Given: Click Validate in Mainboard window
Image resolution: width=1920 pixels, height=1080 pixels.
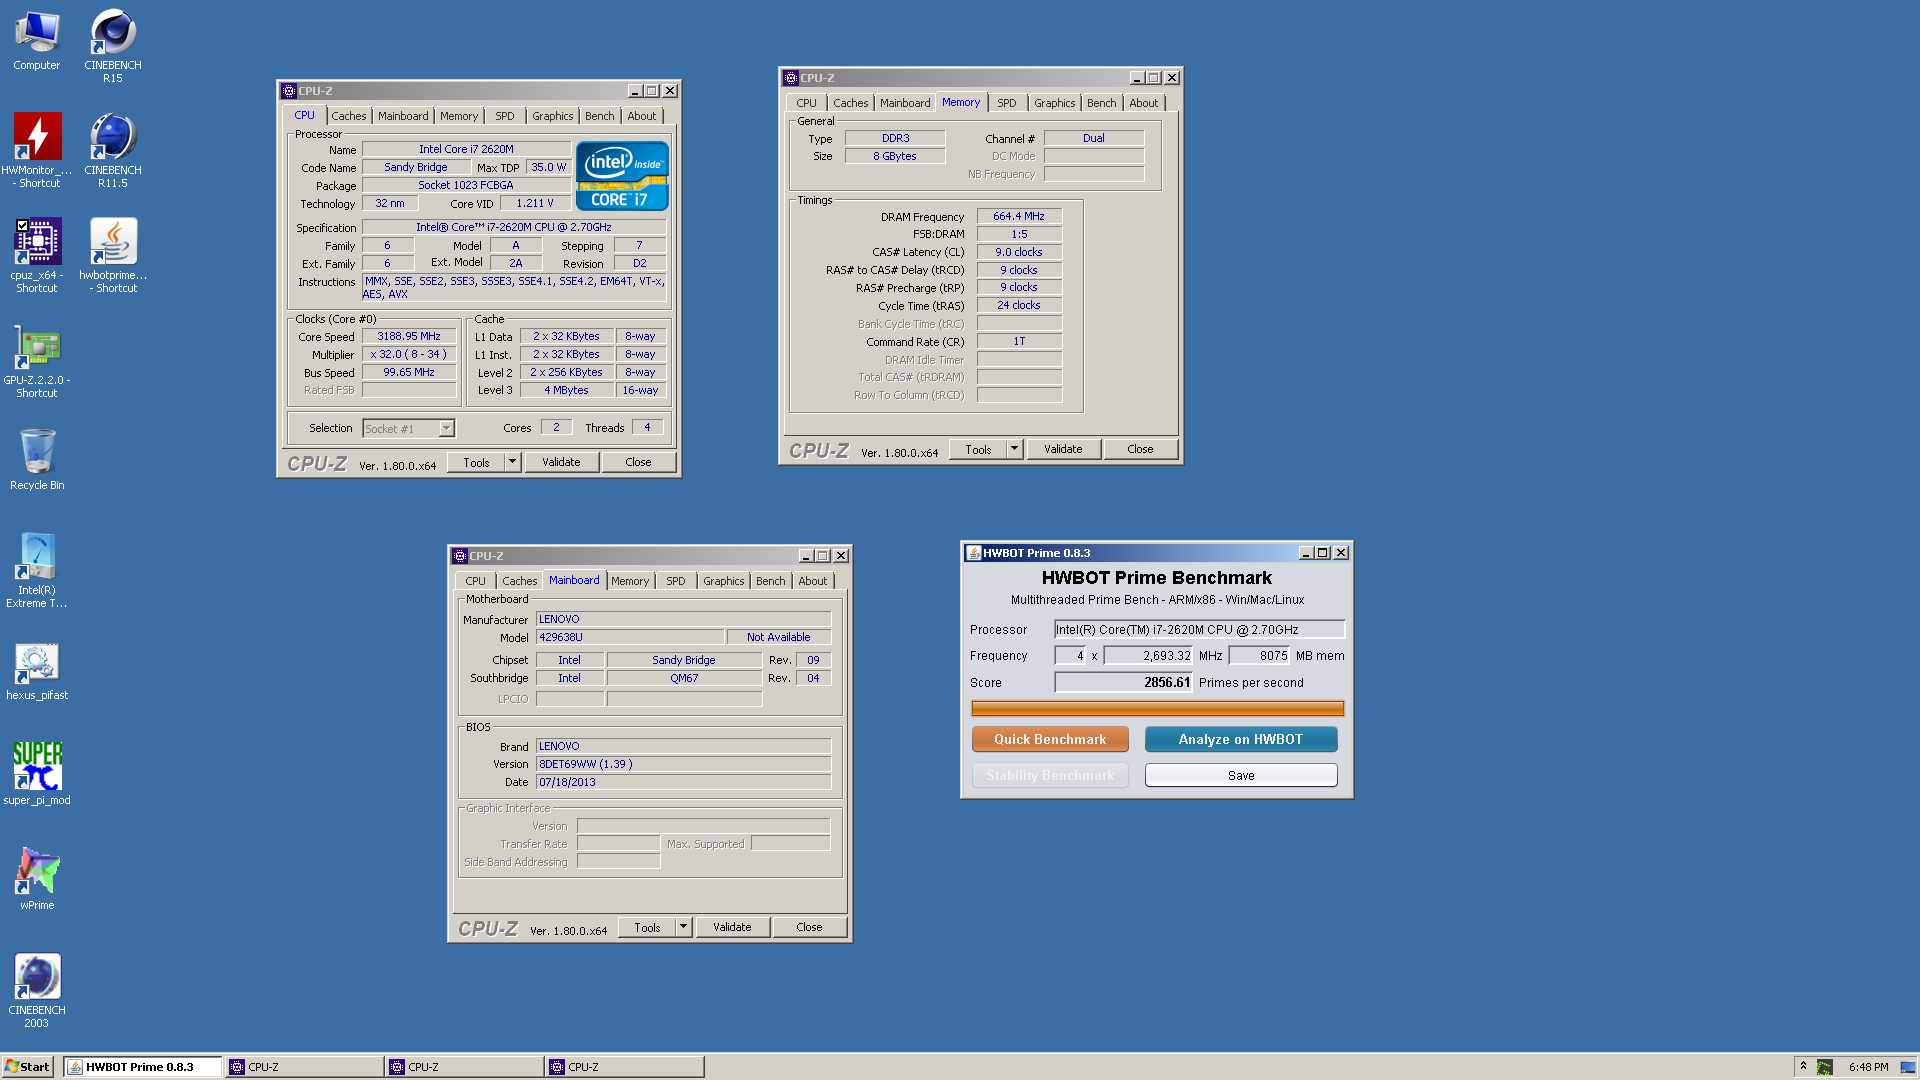Looking at the screenshot, I should coord(732,927).
